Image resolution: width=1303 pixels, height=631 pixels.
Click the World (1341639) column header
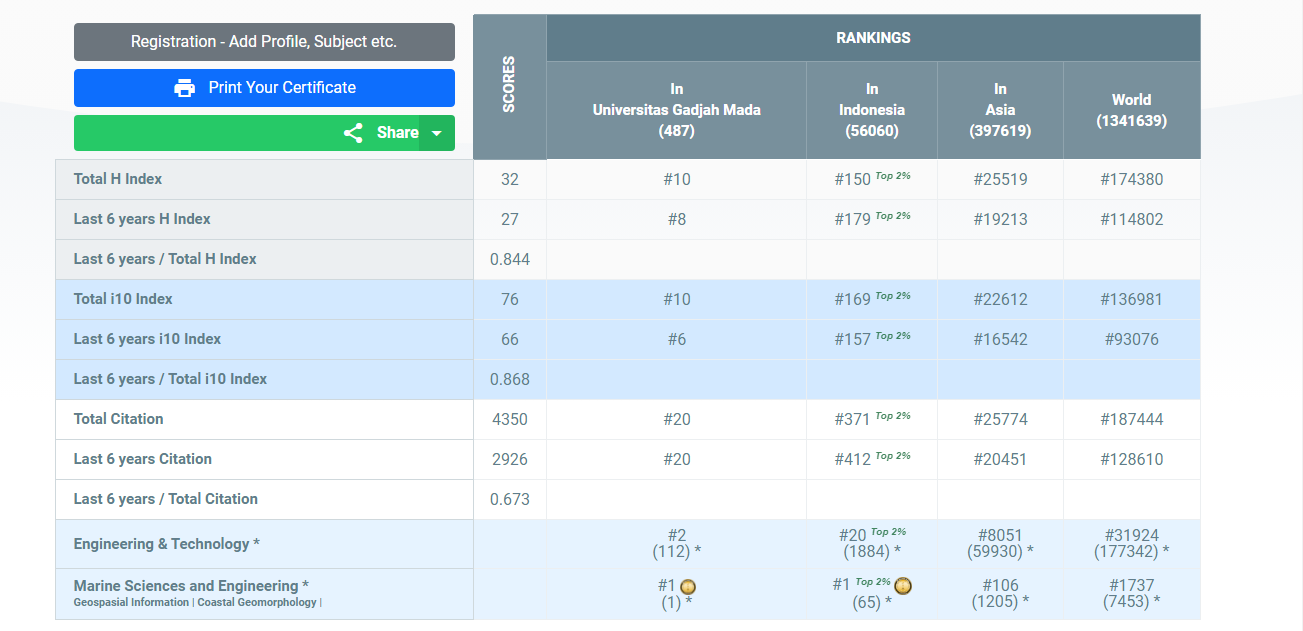1131,110
